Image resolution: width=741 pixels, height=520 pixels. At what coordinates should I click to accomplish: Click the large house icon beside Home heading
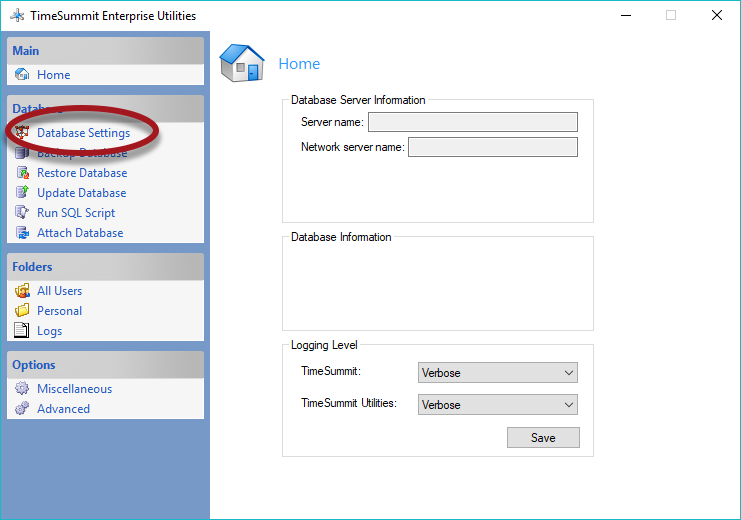coord(242,63)
